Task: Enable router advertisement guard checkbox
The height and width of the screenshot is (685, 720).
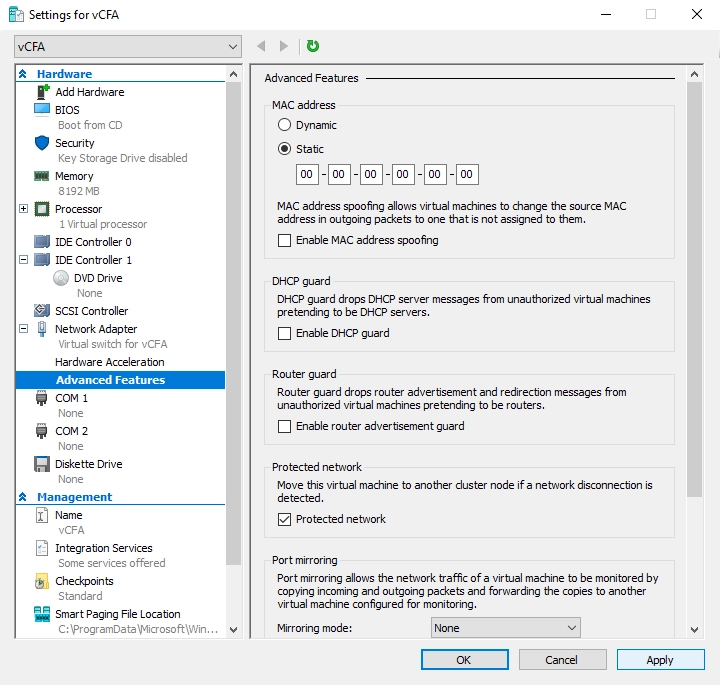Action: [284, 427]
